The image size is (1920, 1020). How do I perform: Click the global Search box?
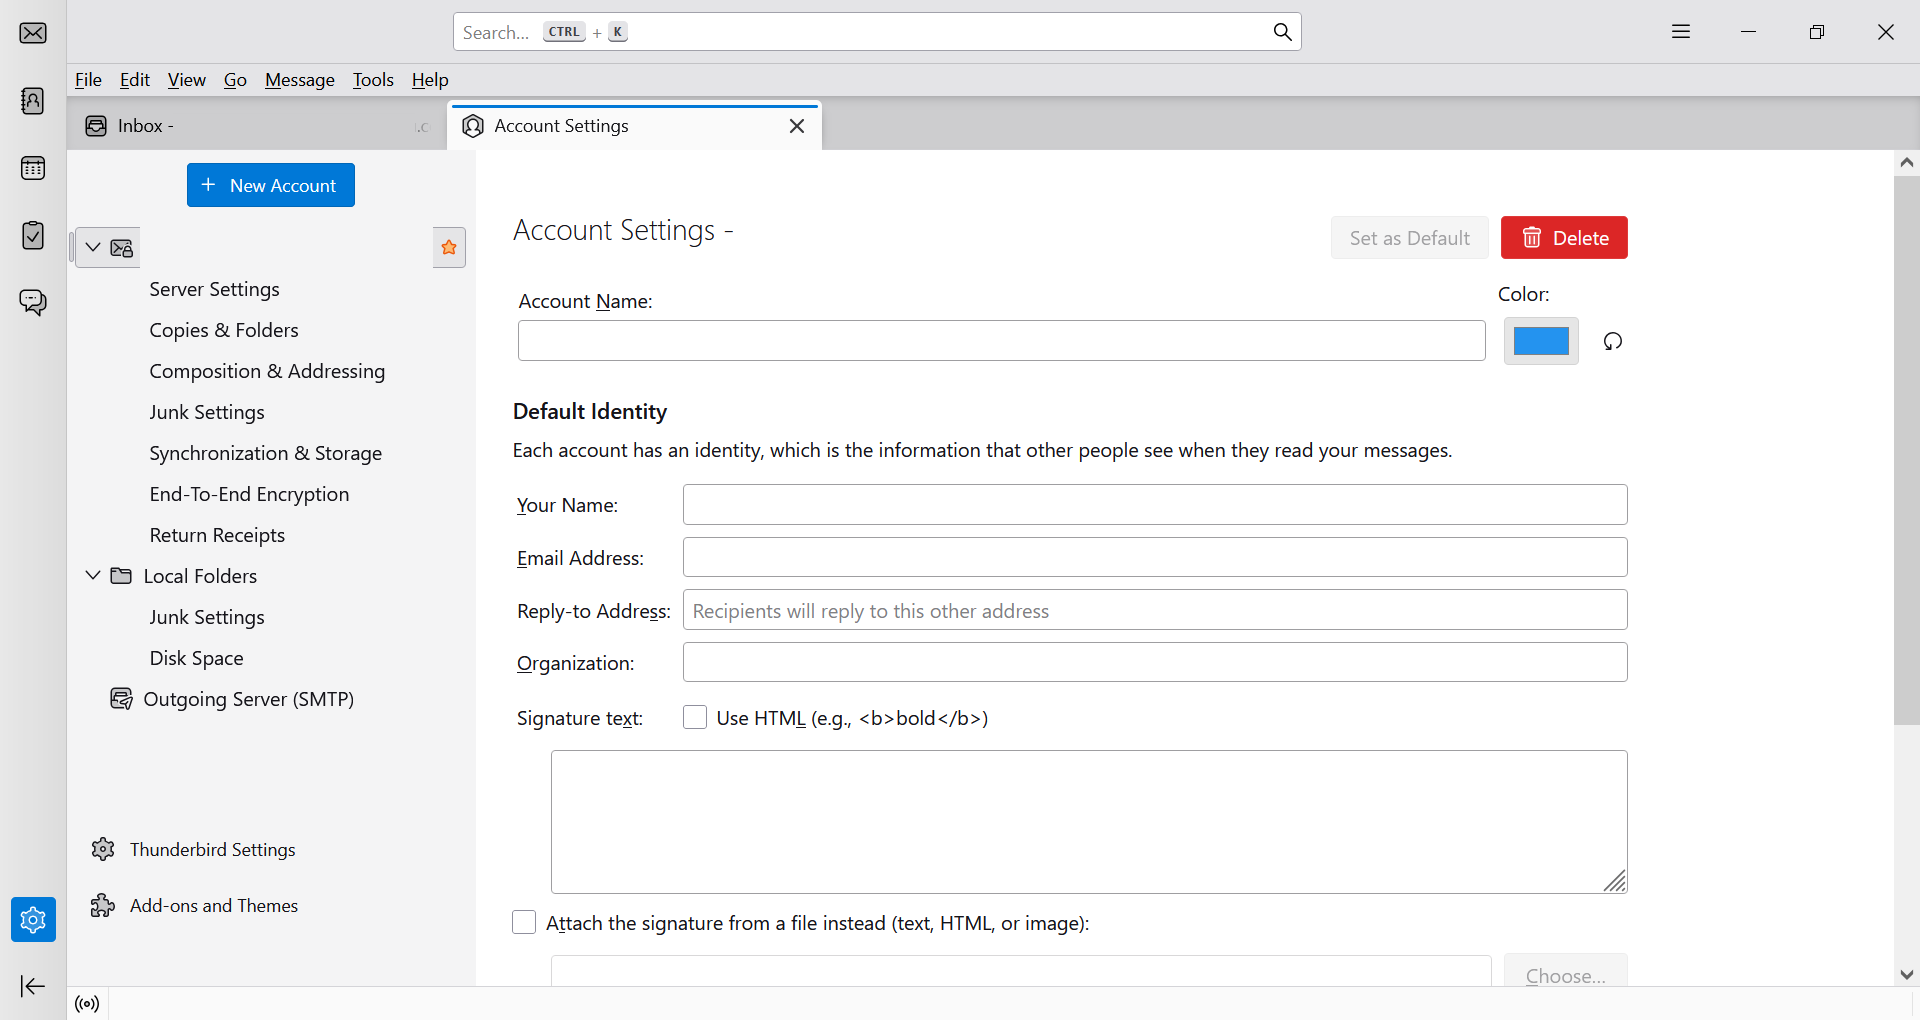[x=877, y=32]
